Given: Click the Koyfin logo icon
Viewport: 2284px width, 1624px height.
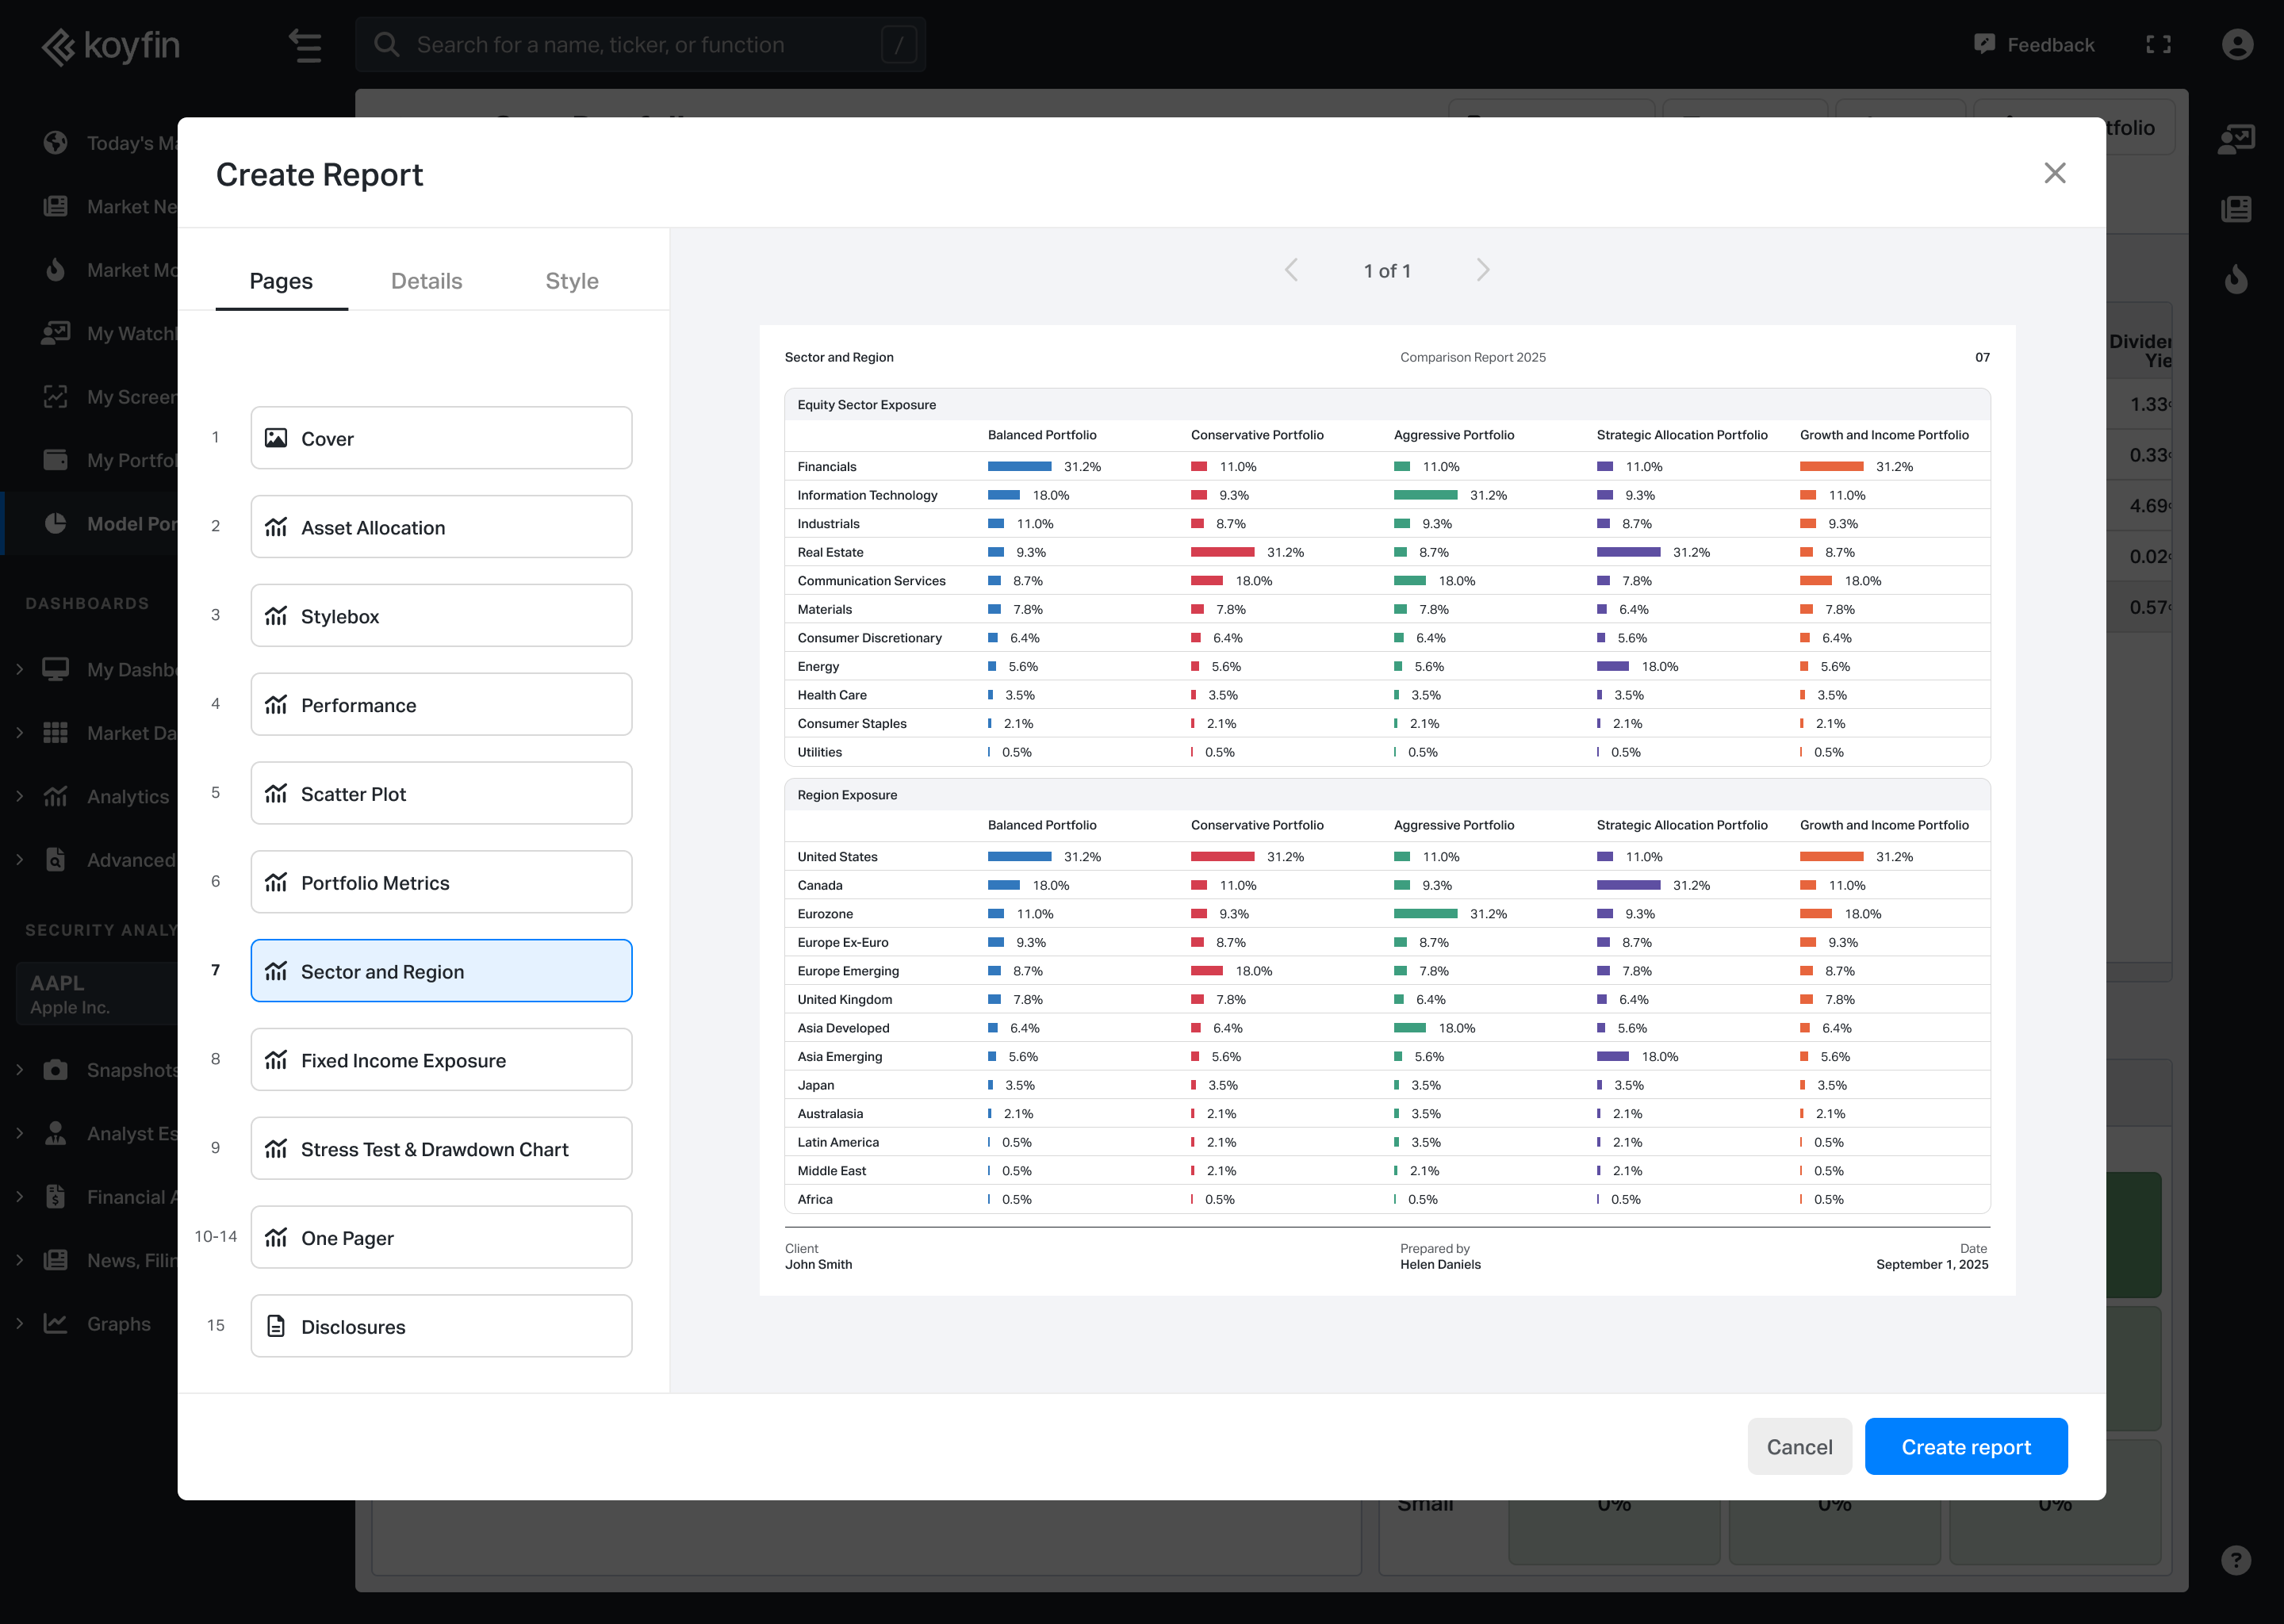Looking at the screenshot, I should pos(58,46).
